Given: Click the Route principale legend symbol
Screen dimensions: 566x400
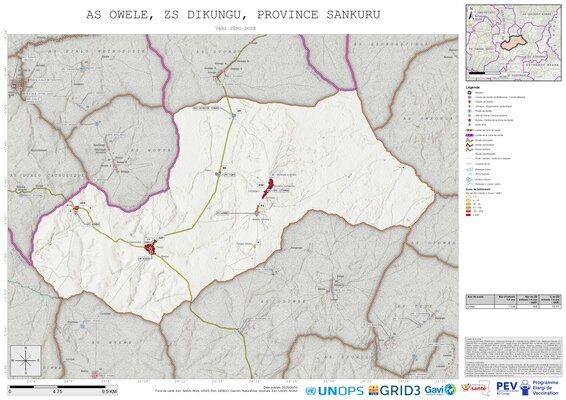Looking at the screenshot, I should [x=470, y=140].
